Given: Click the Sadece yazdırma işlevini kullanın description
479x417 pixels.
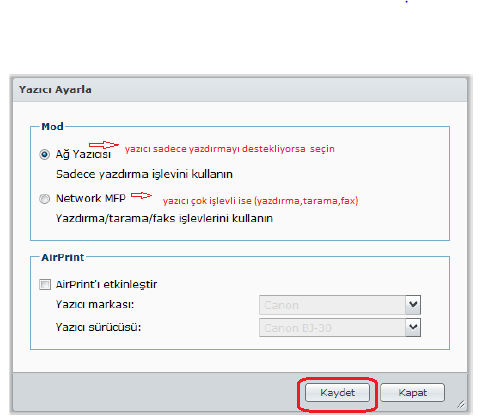Looking at the screenshot, I should tap(144, 174).
